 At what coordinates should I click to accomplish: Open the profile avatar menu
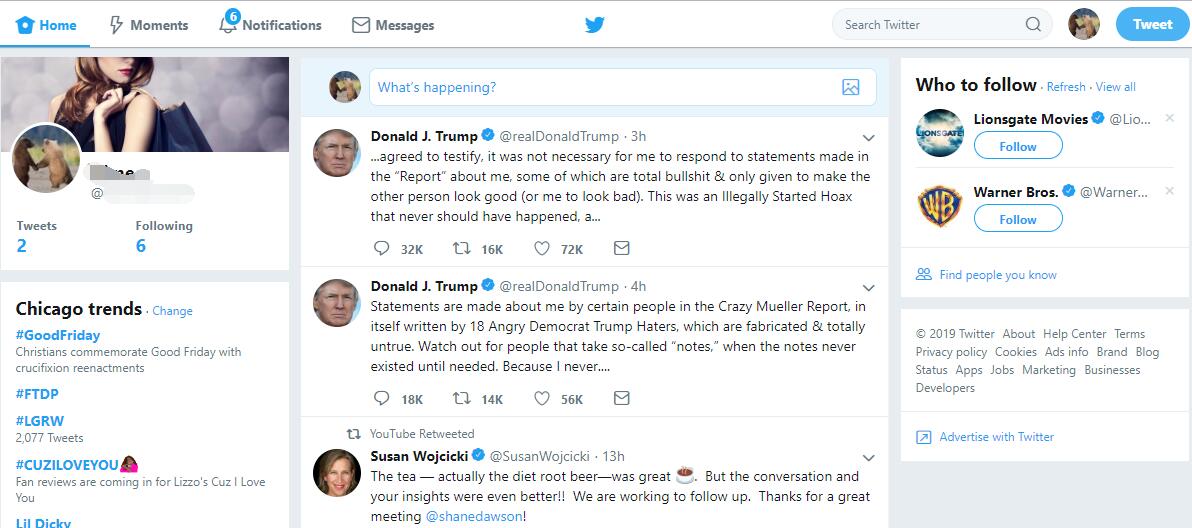coord(1084,24)
